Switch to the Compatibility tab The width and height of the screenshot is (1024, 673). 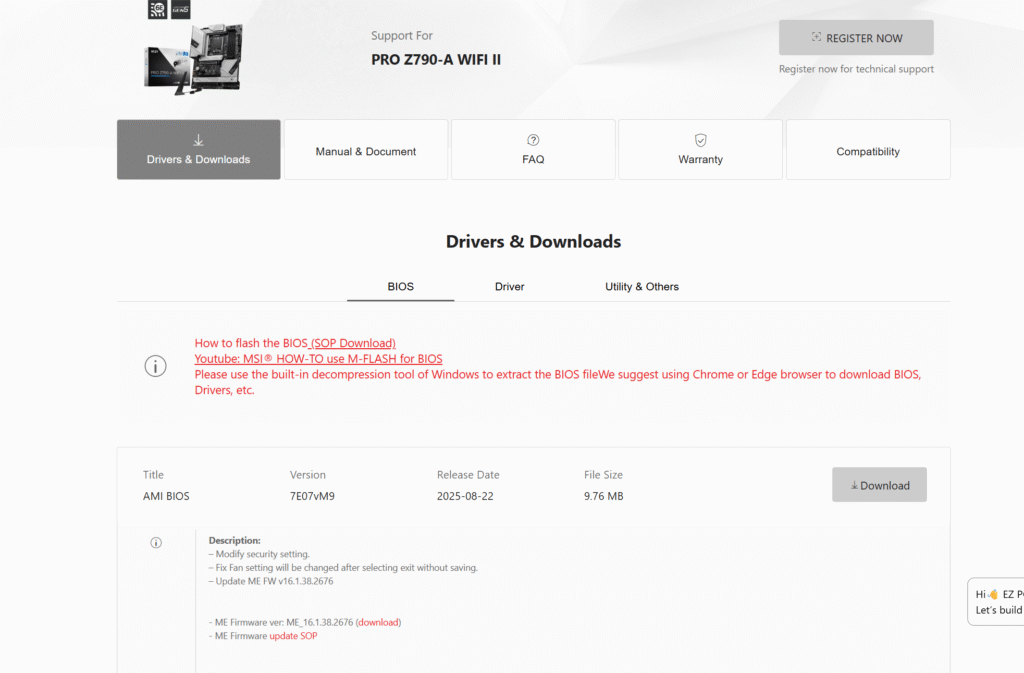pyautogui.click(x=868, y=151)
